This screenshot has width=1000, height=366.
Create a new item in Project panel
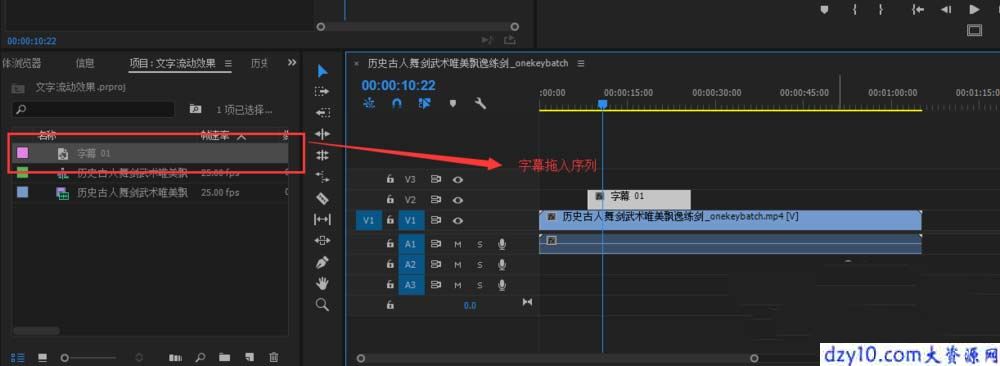click(249, 358)
